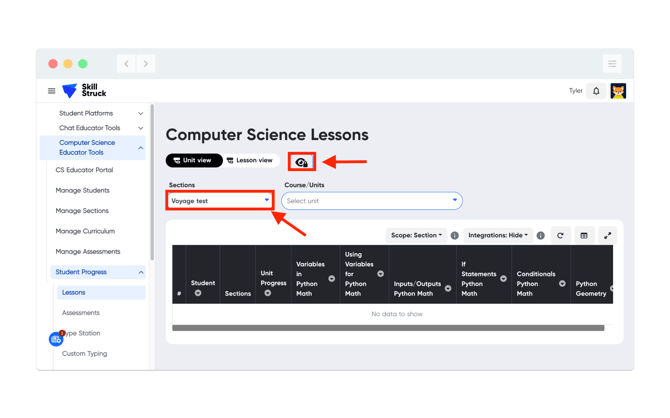Open the table columns layout icon
The height and width of the screenshot is (418, 670).
pyautogui.click(x=584, y=235)
